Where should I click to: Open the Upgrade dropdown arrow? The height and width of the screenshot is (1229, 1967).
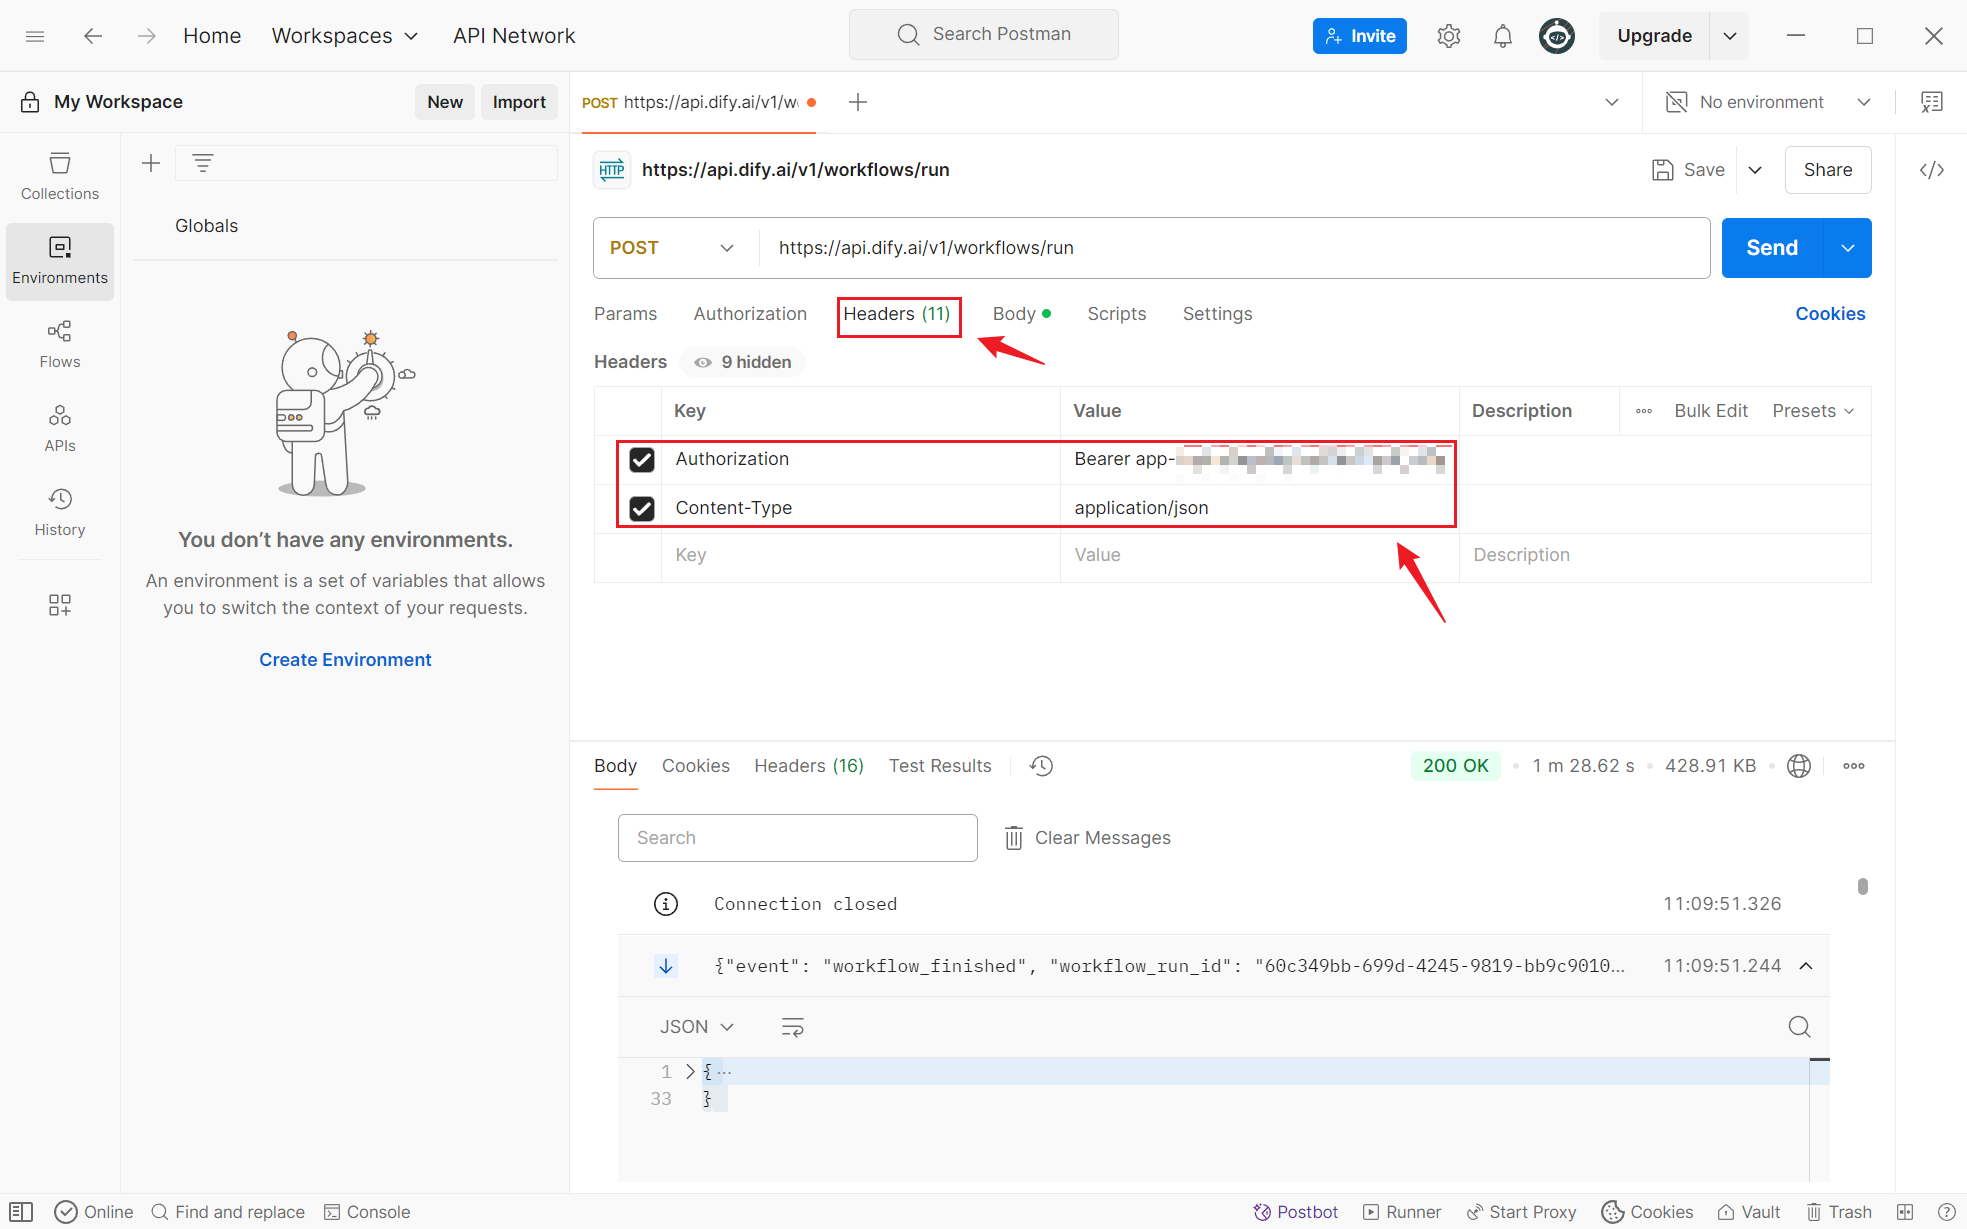pyautogui.click(x=1730, y=36)
